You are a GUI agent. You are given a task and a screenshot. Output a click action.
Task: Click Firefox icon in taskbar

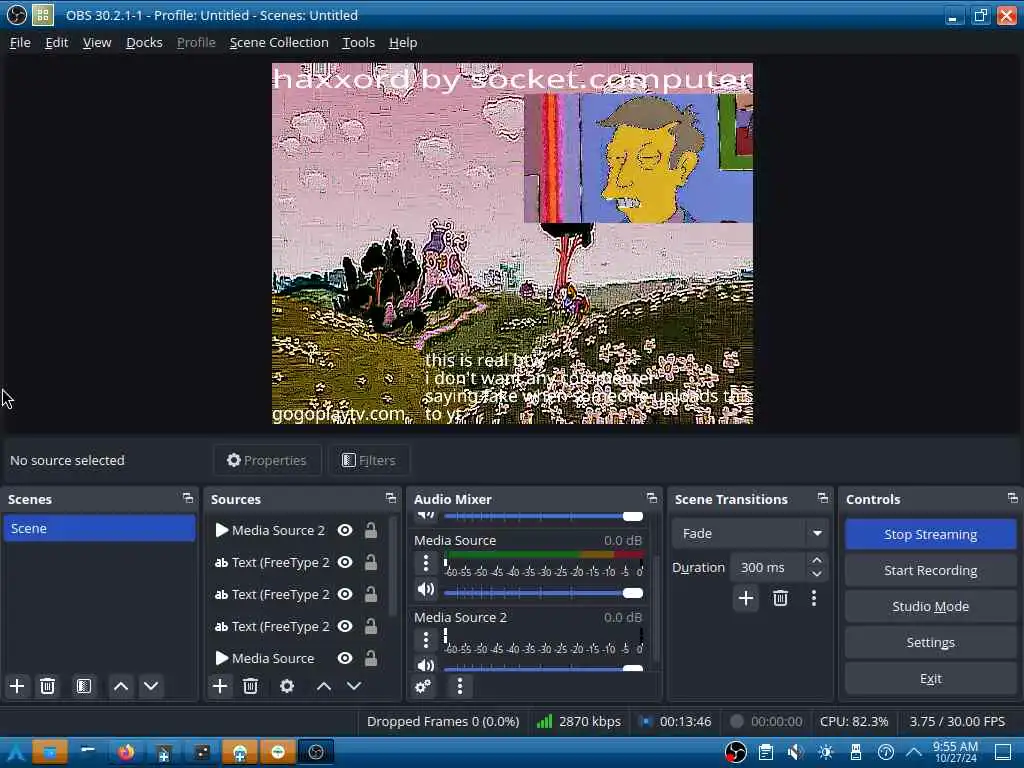point(126,752)
